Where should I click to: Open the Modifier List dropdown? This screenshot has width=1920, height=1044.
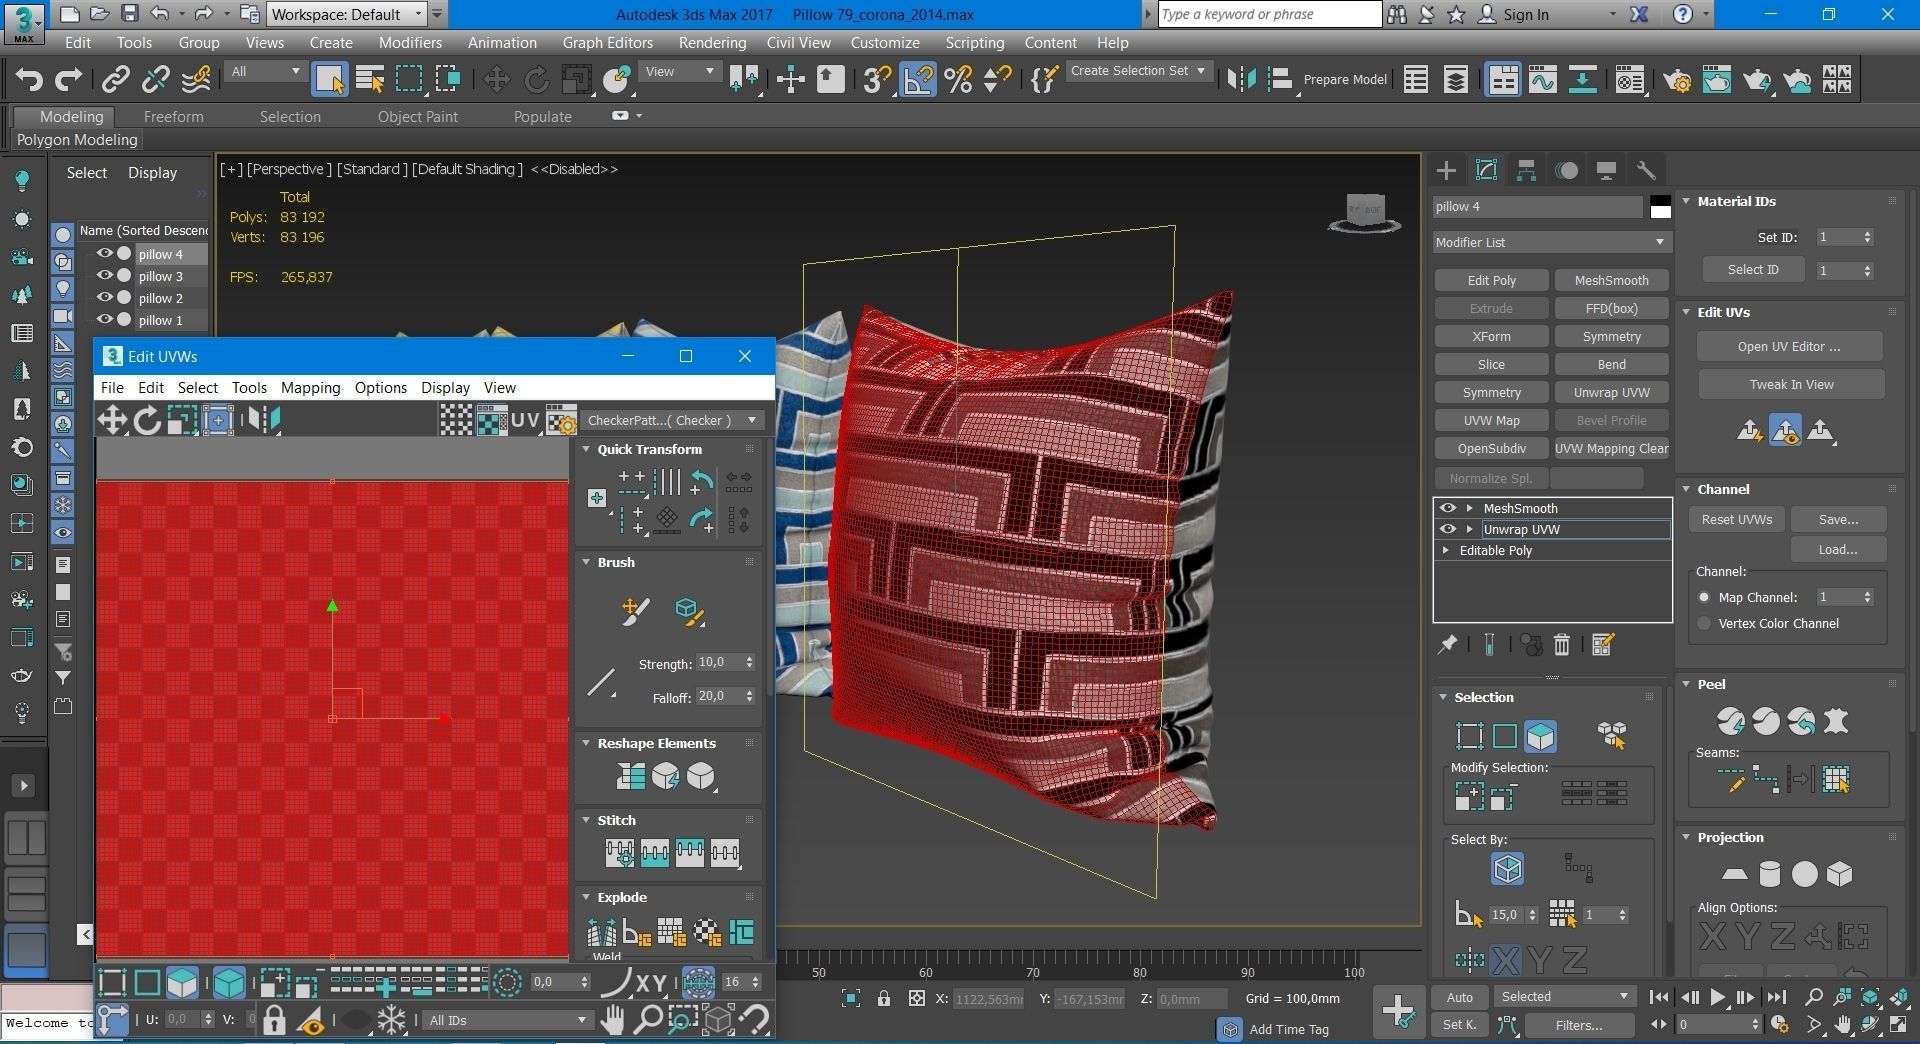tap(1551, 242)
